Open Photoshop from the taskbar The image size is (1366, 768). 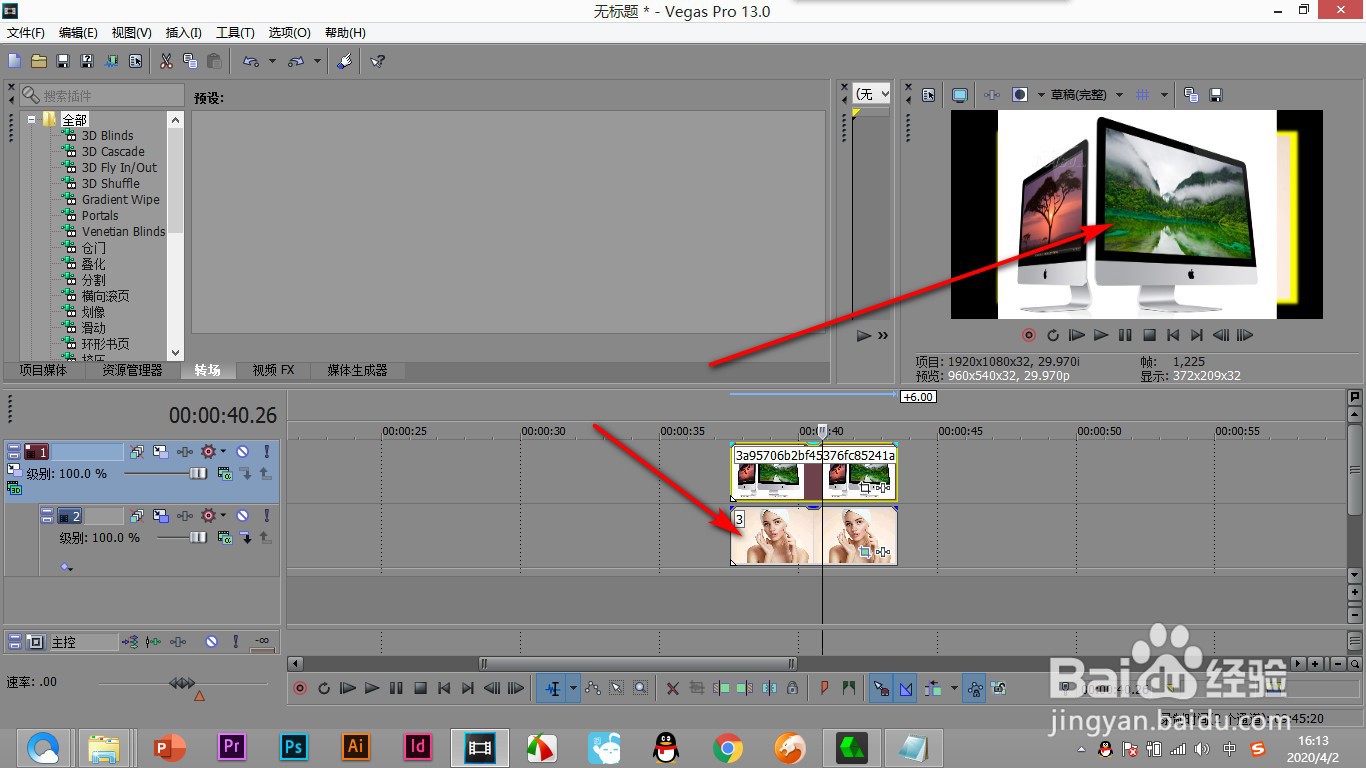(293, 747)
